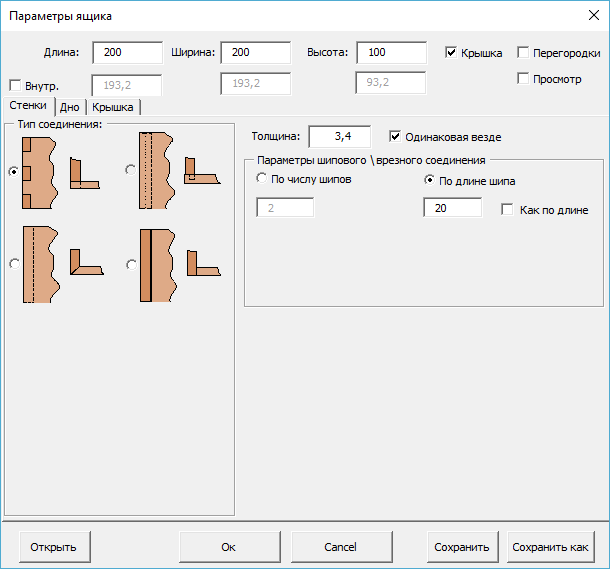This screenshot has width=610, height=569.
Task: Toggle the 'Внутр.' inner dimensions checkbox
Action: tap(15, 84)
